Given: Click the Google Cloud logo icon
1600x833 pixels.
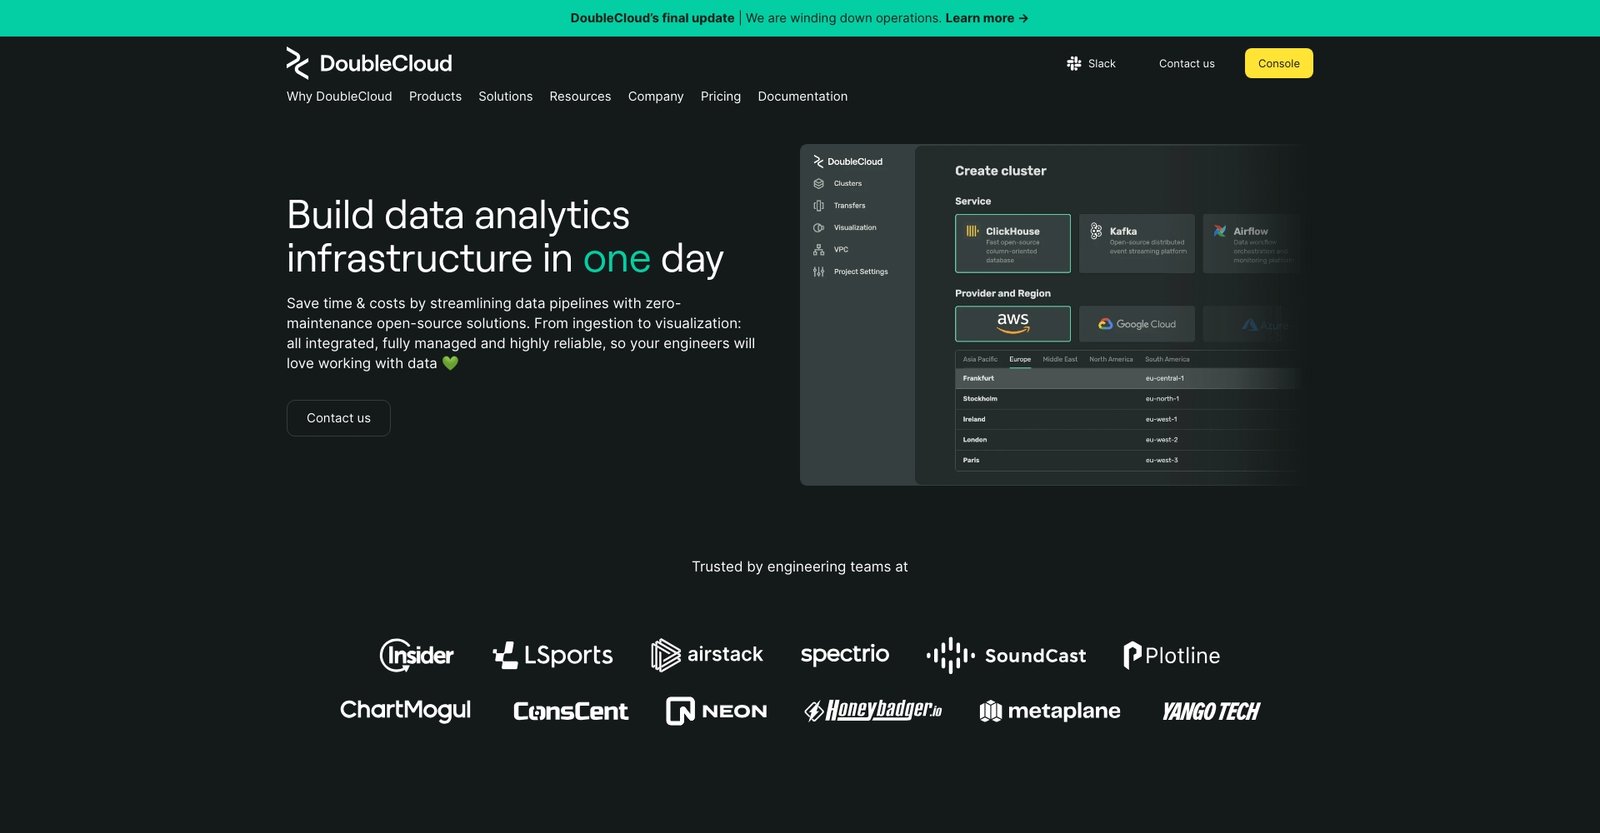Looking at the screenshot, I should (x=1105, y=324).
